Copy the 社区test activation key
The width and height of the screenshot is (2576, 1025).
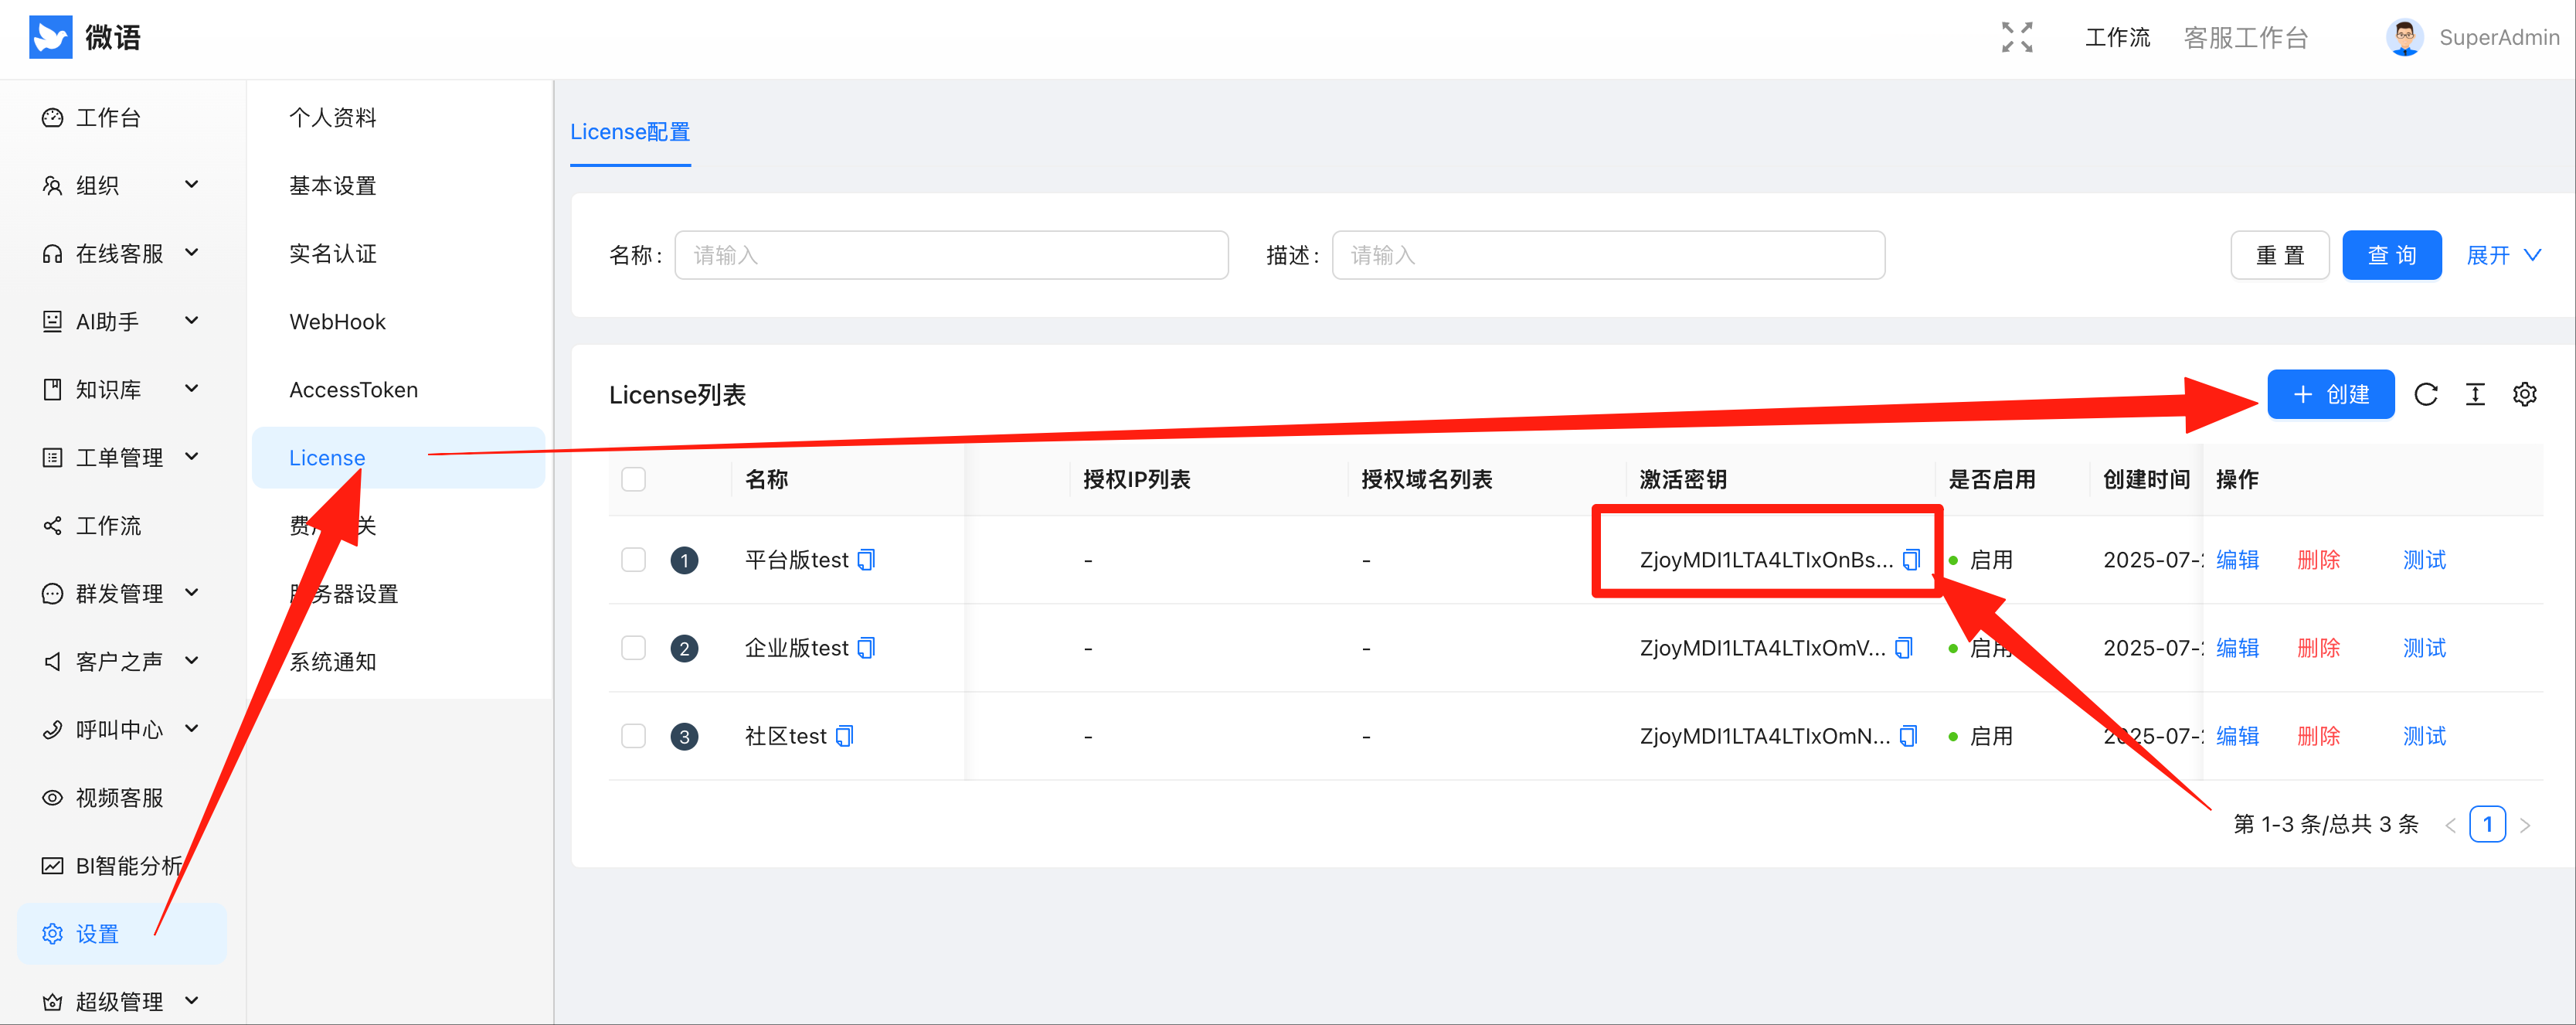(x=1907, y=736)
